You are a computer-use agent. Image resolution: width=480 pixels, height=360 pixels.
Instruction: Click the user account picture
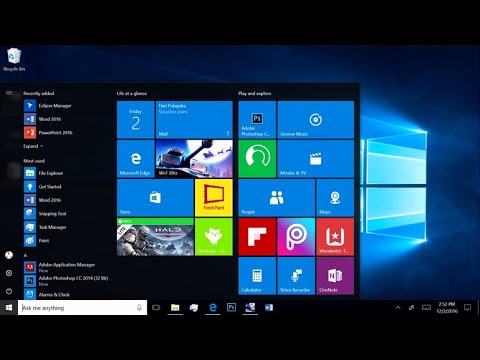point(9,255)
